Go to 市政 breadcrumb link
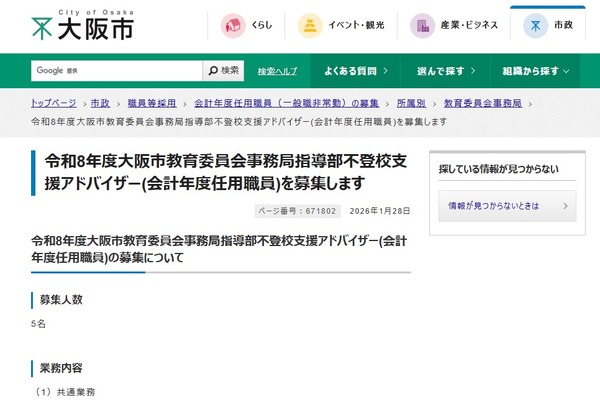The width and height of the screenshot is (600, 400). [100, 103]
